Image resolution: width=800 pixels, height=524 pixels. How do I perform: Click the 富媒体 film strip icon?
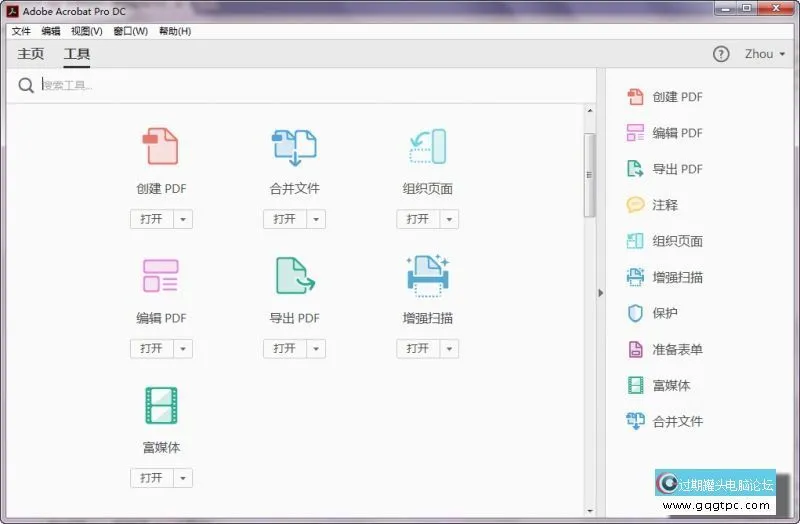pos(160,406)
